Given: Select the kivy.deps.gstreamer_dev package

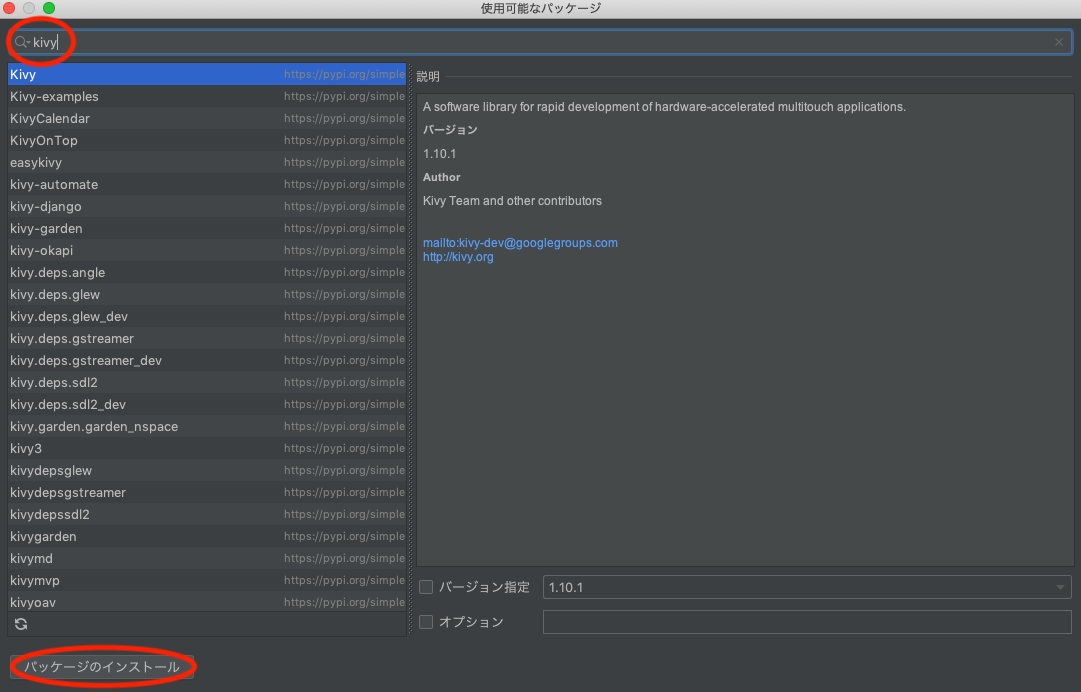Looking at the screenshot, I should pyautogui.click(x=207, y=360).
